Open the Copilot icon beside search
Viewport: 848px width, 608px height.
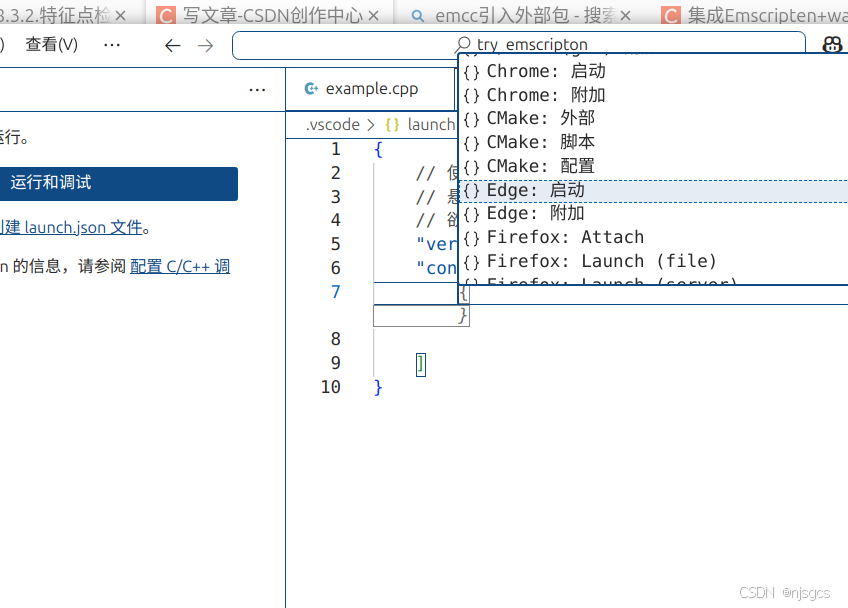(832, 44)
